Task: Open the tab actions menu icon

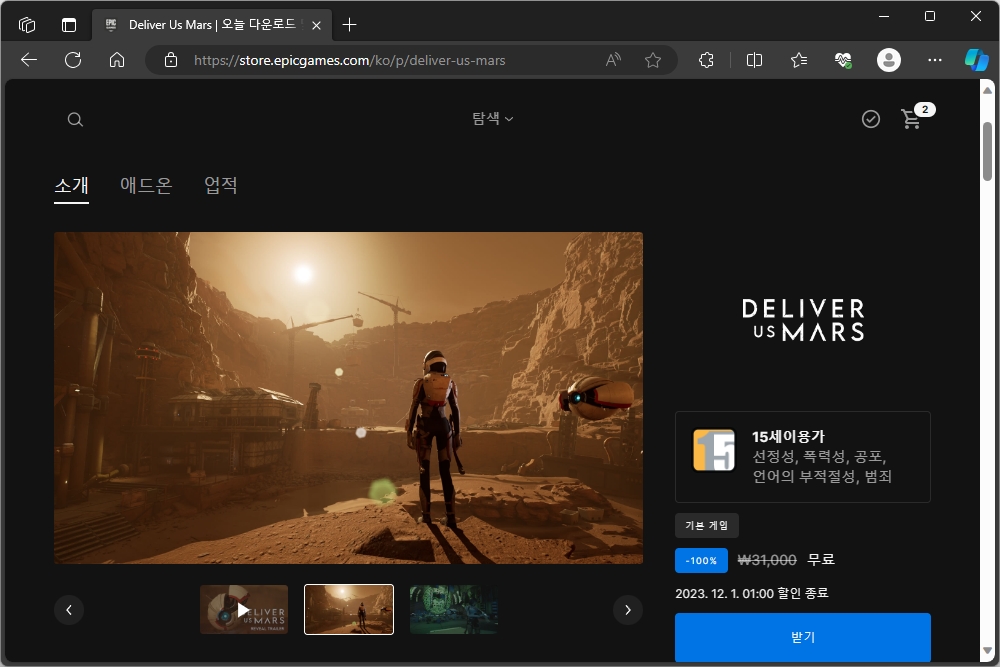Action: tap(69, 25)
